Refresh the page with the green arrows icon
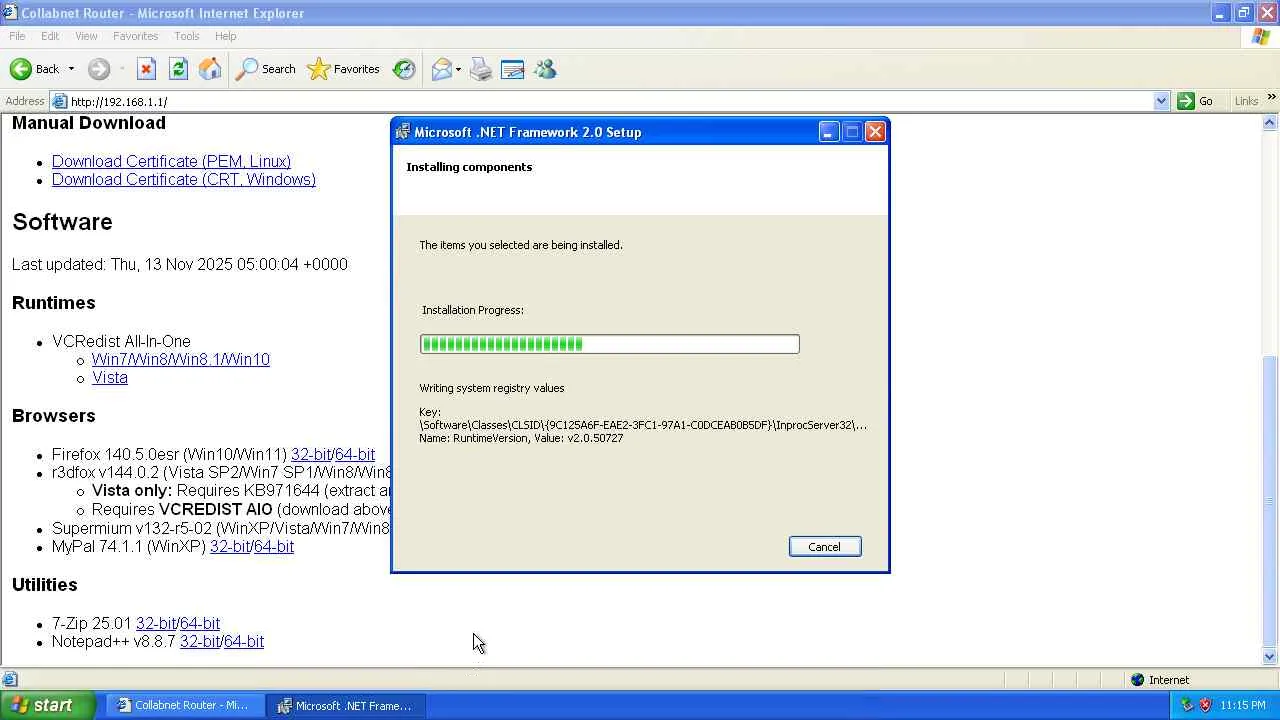The height and width of the screenshot is (720, 1280). click(178, 69)
